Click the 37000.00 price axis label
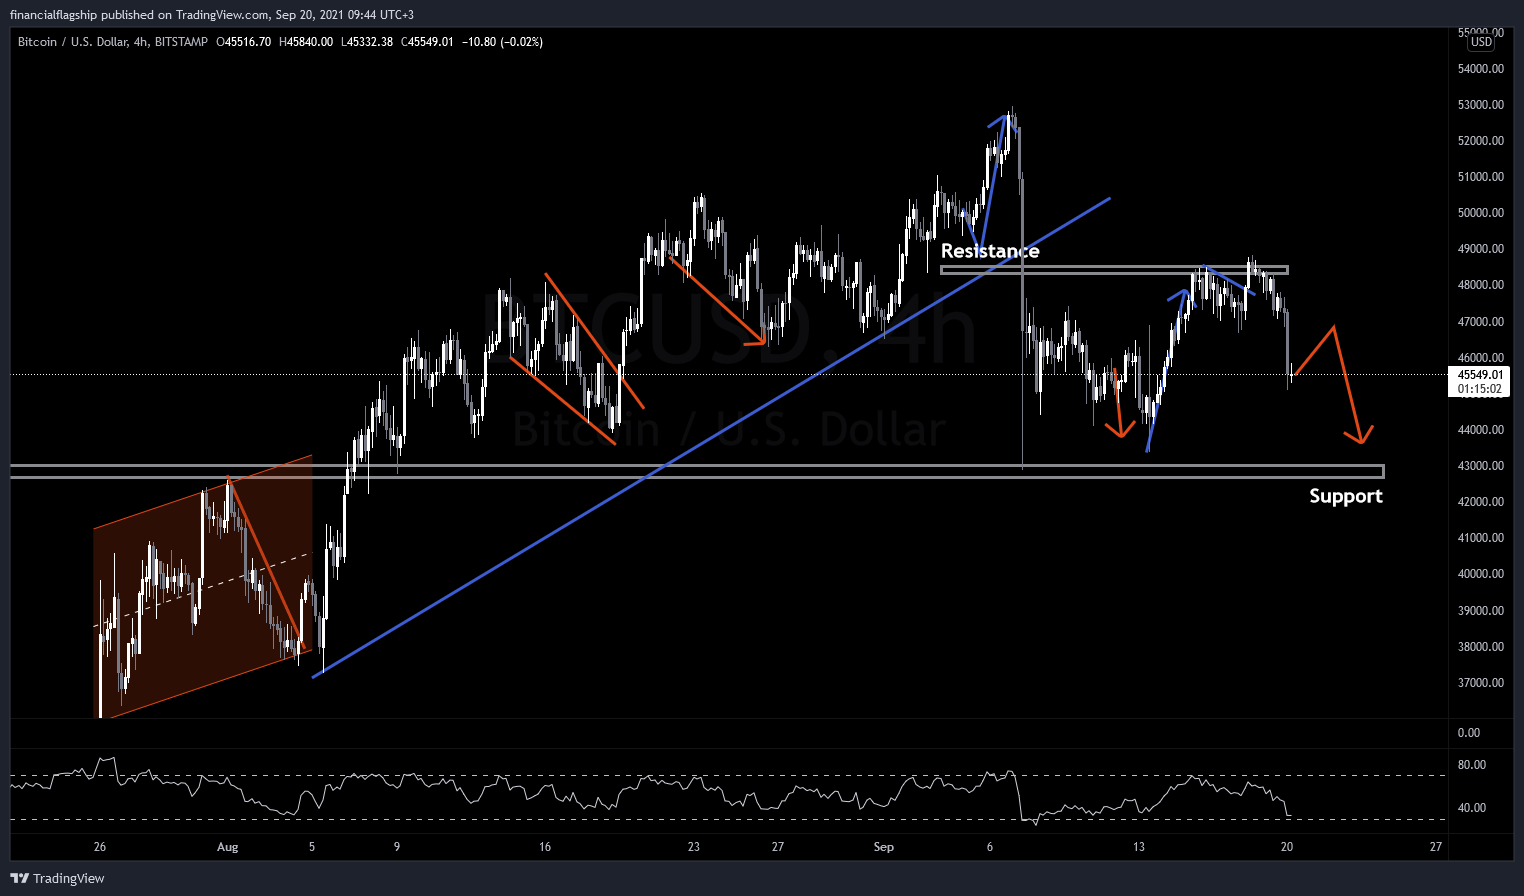This screenshot has height=896, width=1524. click(1481, 683)
